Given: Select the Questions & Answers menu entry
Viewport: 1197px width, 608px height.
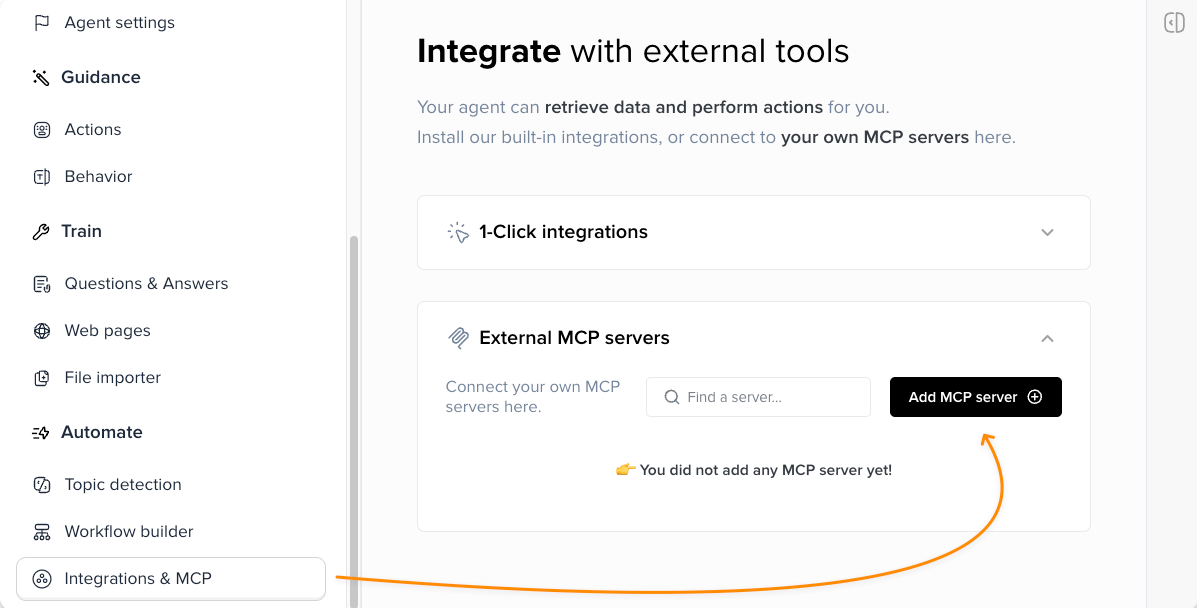Looking at the screenshot, I should tap(146, 283).
